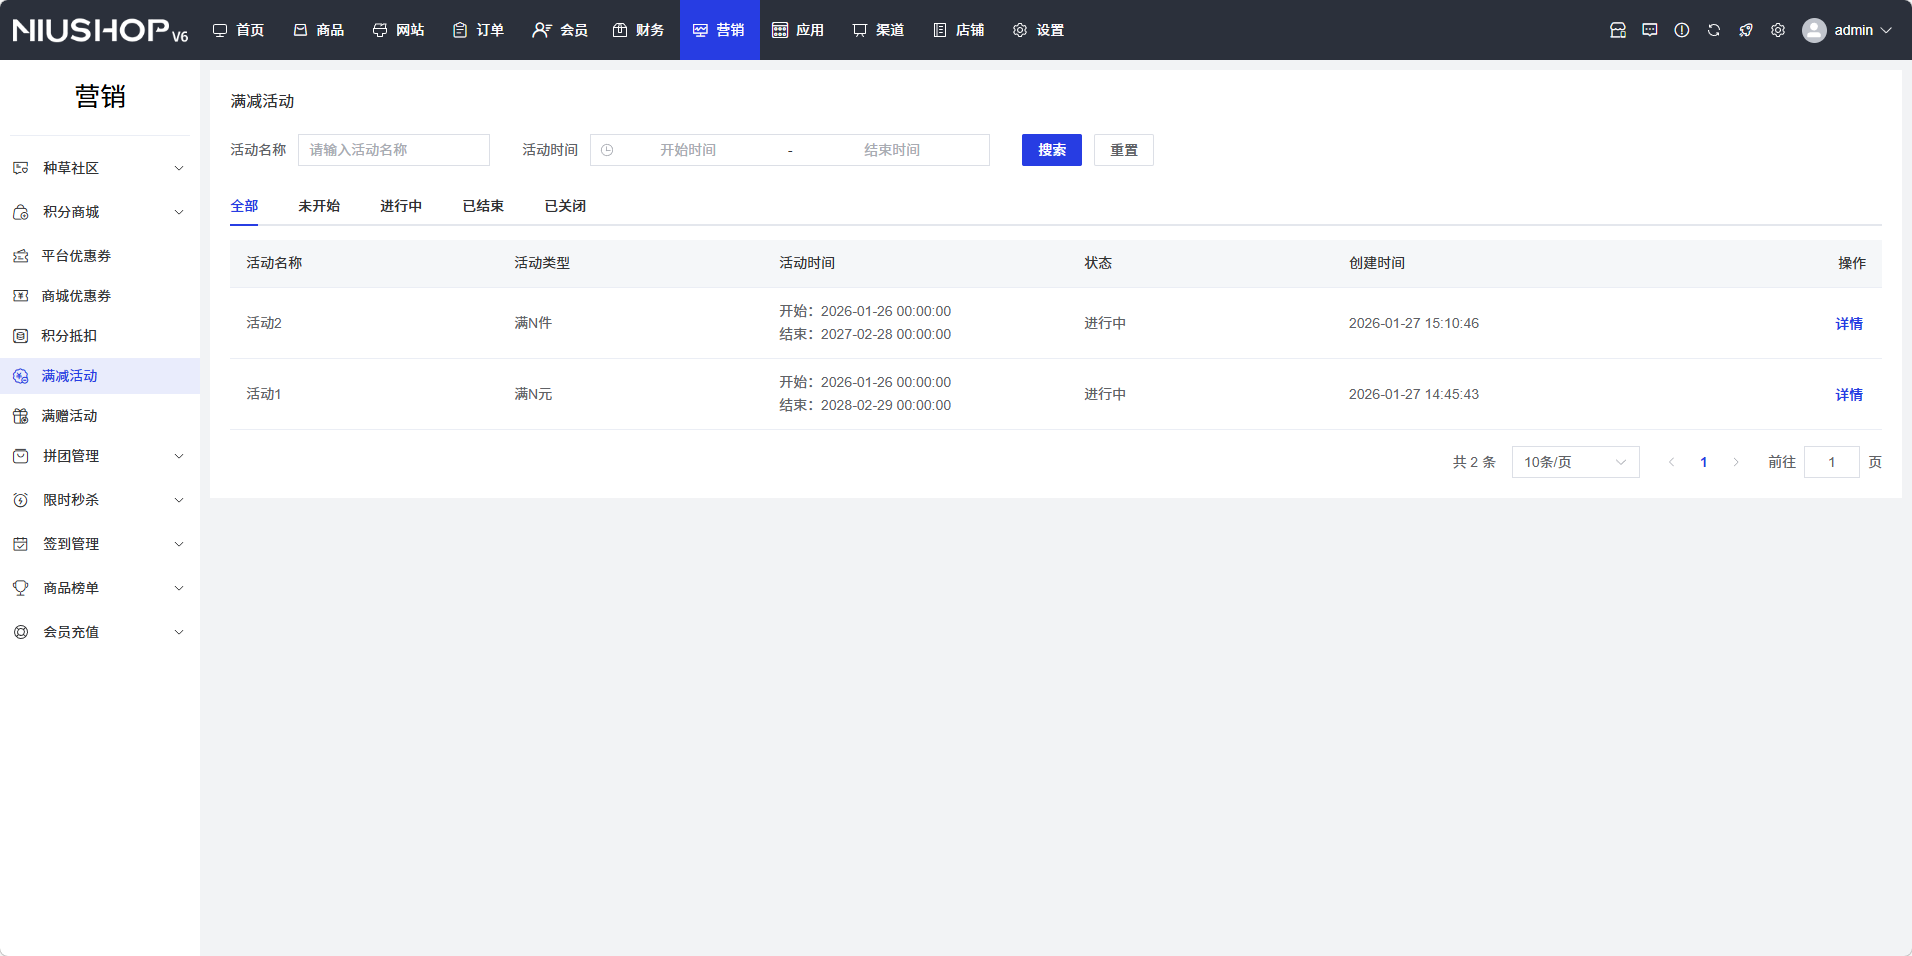The width and height of the screenshot is (1912, 956).
Task: Click the clock icon in date range field
Action: tap(607, 150)
